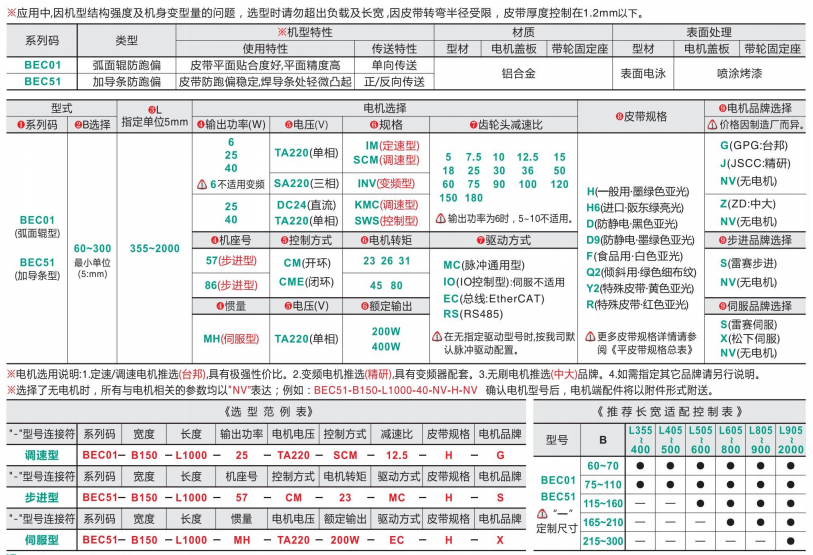This screenshot has width=813, height=555.
Task: Click the warning triangle next to "价格因制造厂而异"
Action: [x=711, y=125]
